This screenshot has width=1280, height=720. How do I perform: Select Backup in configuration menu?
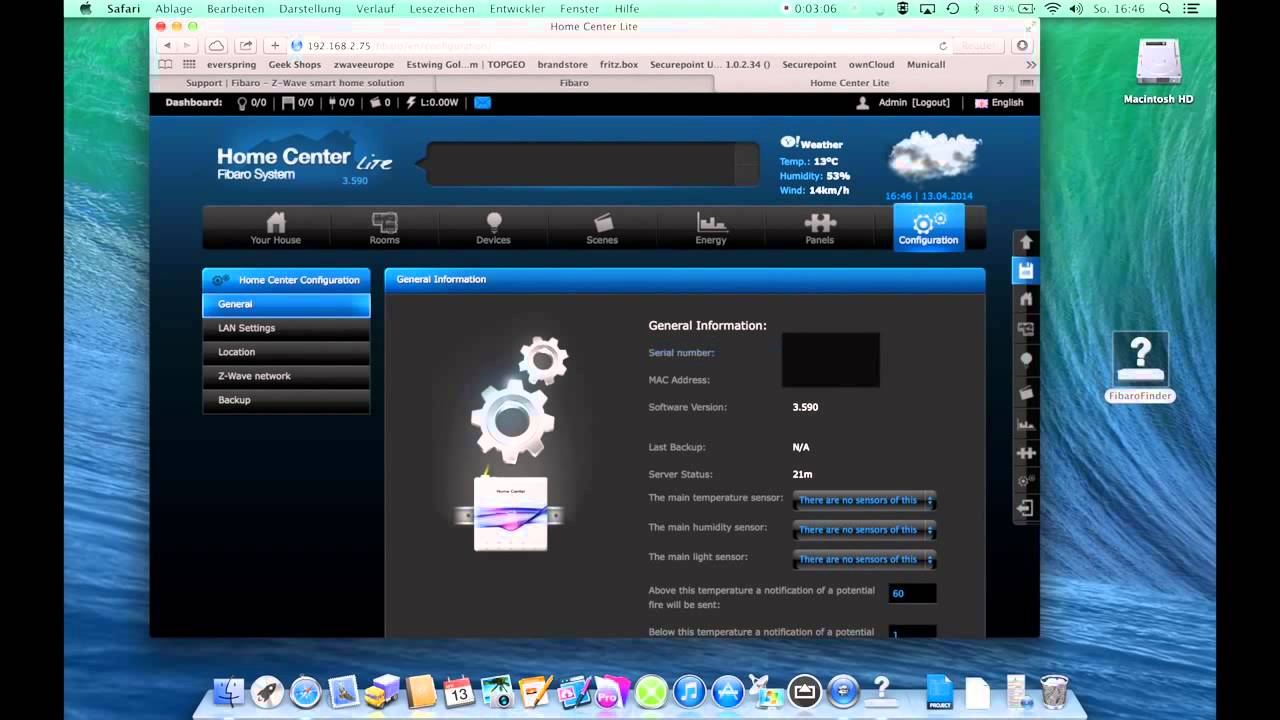(x=286, y=400)
